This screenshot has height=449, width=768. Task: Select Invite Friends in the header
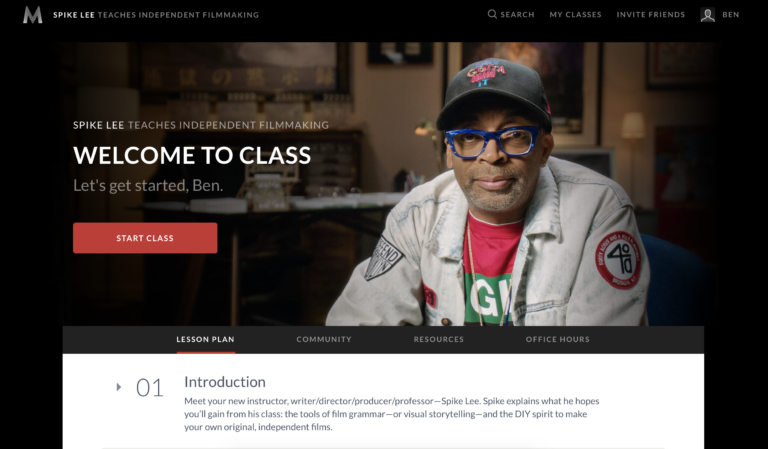tap(650, 15)
